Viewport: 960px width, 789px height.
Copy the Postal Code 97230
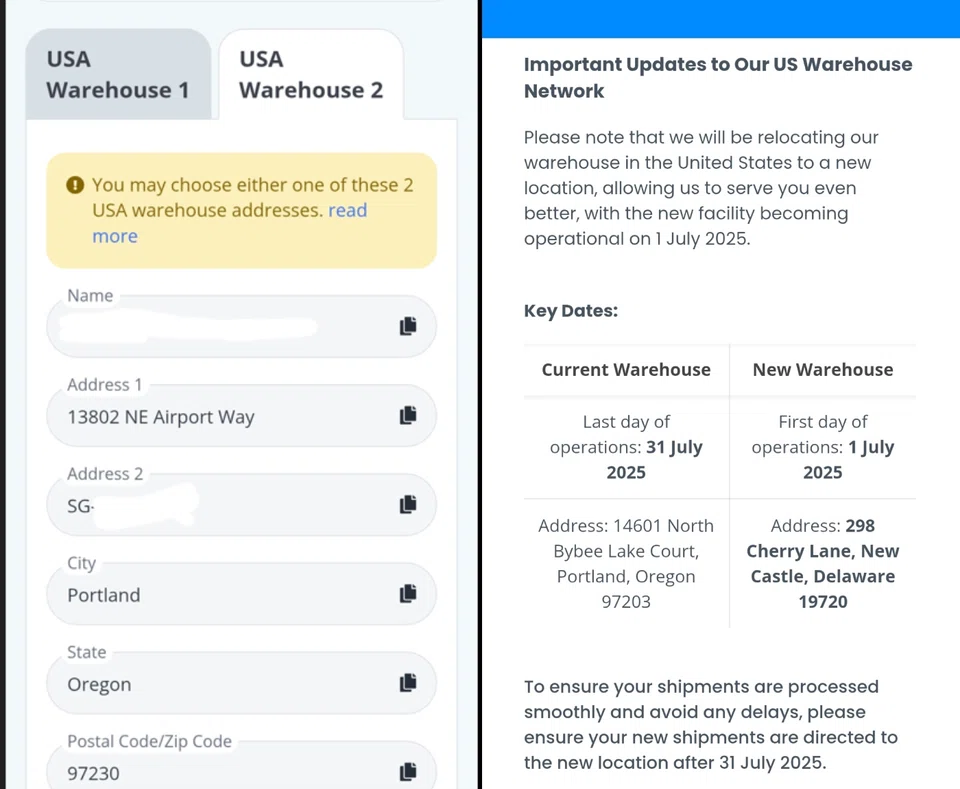point(407,772)
